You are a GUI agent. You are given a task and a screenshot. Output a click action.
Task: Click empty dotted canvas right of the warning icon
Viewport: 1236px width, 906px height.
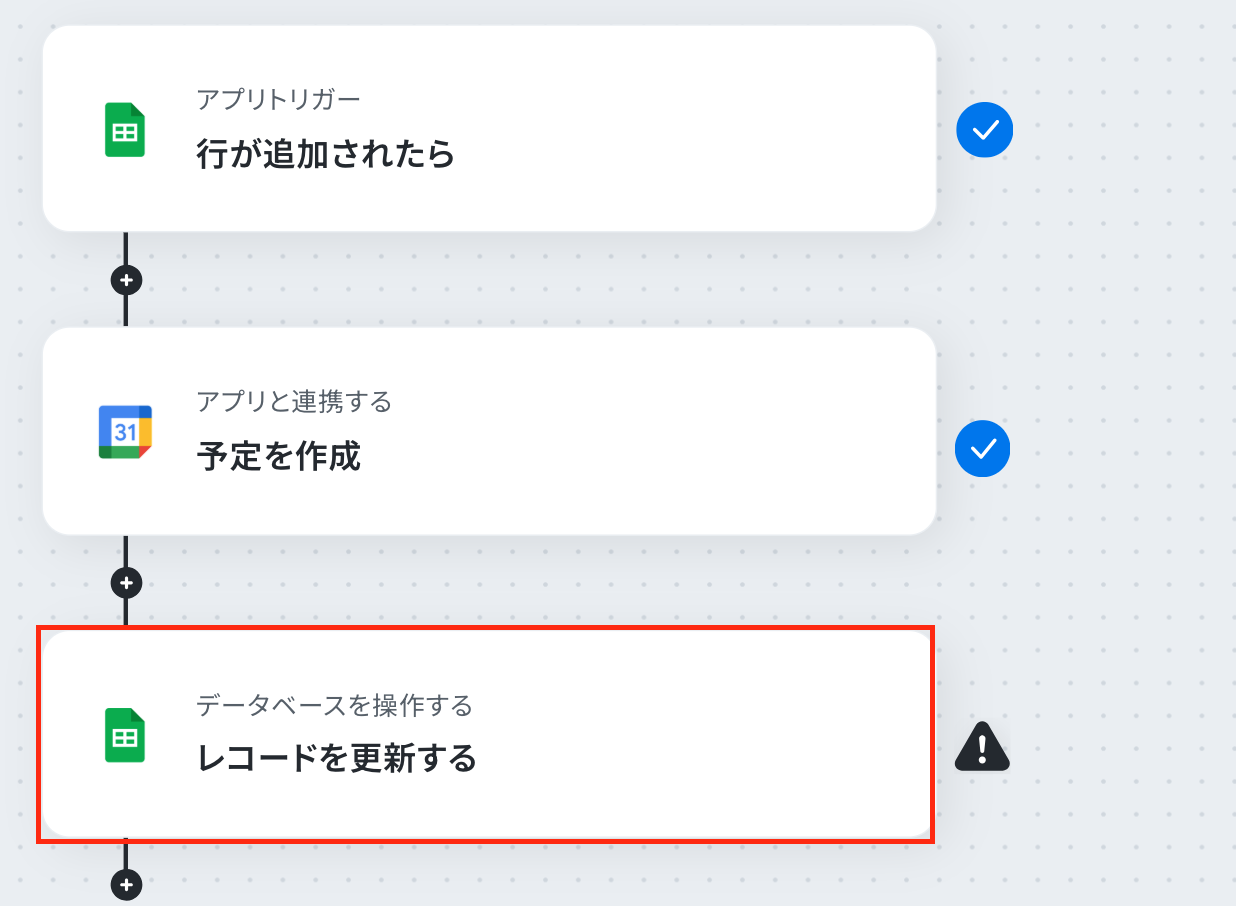coord(1120,746)
